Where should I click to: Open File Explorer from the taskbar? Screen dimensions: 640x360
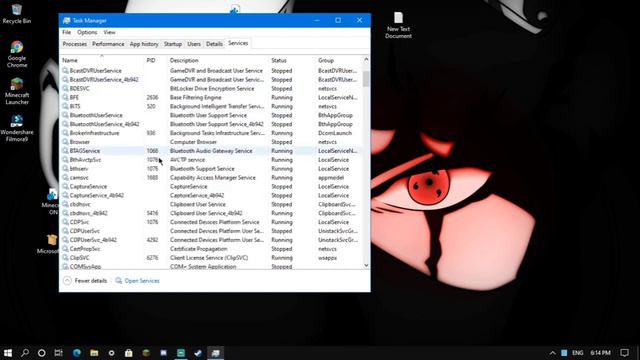click(x=94, y=353)
